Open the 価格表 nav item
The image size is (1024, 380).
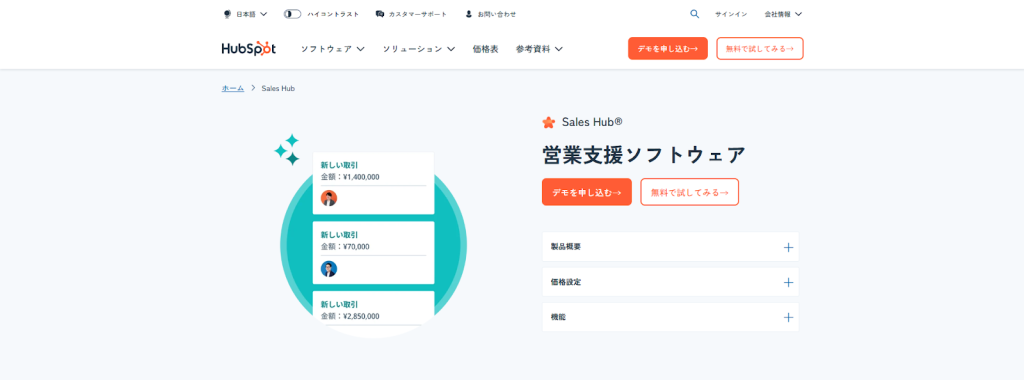(x=485, y=49)
